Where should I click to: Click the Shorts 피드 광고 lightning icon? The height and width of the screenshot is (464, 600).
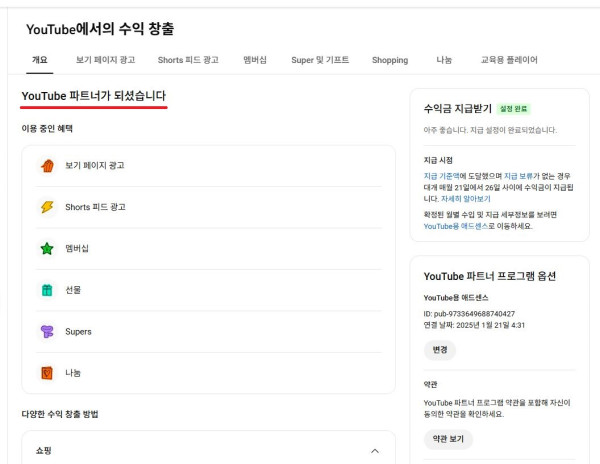(46, 207)
